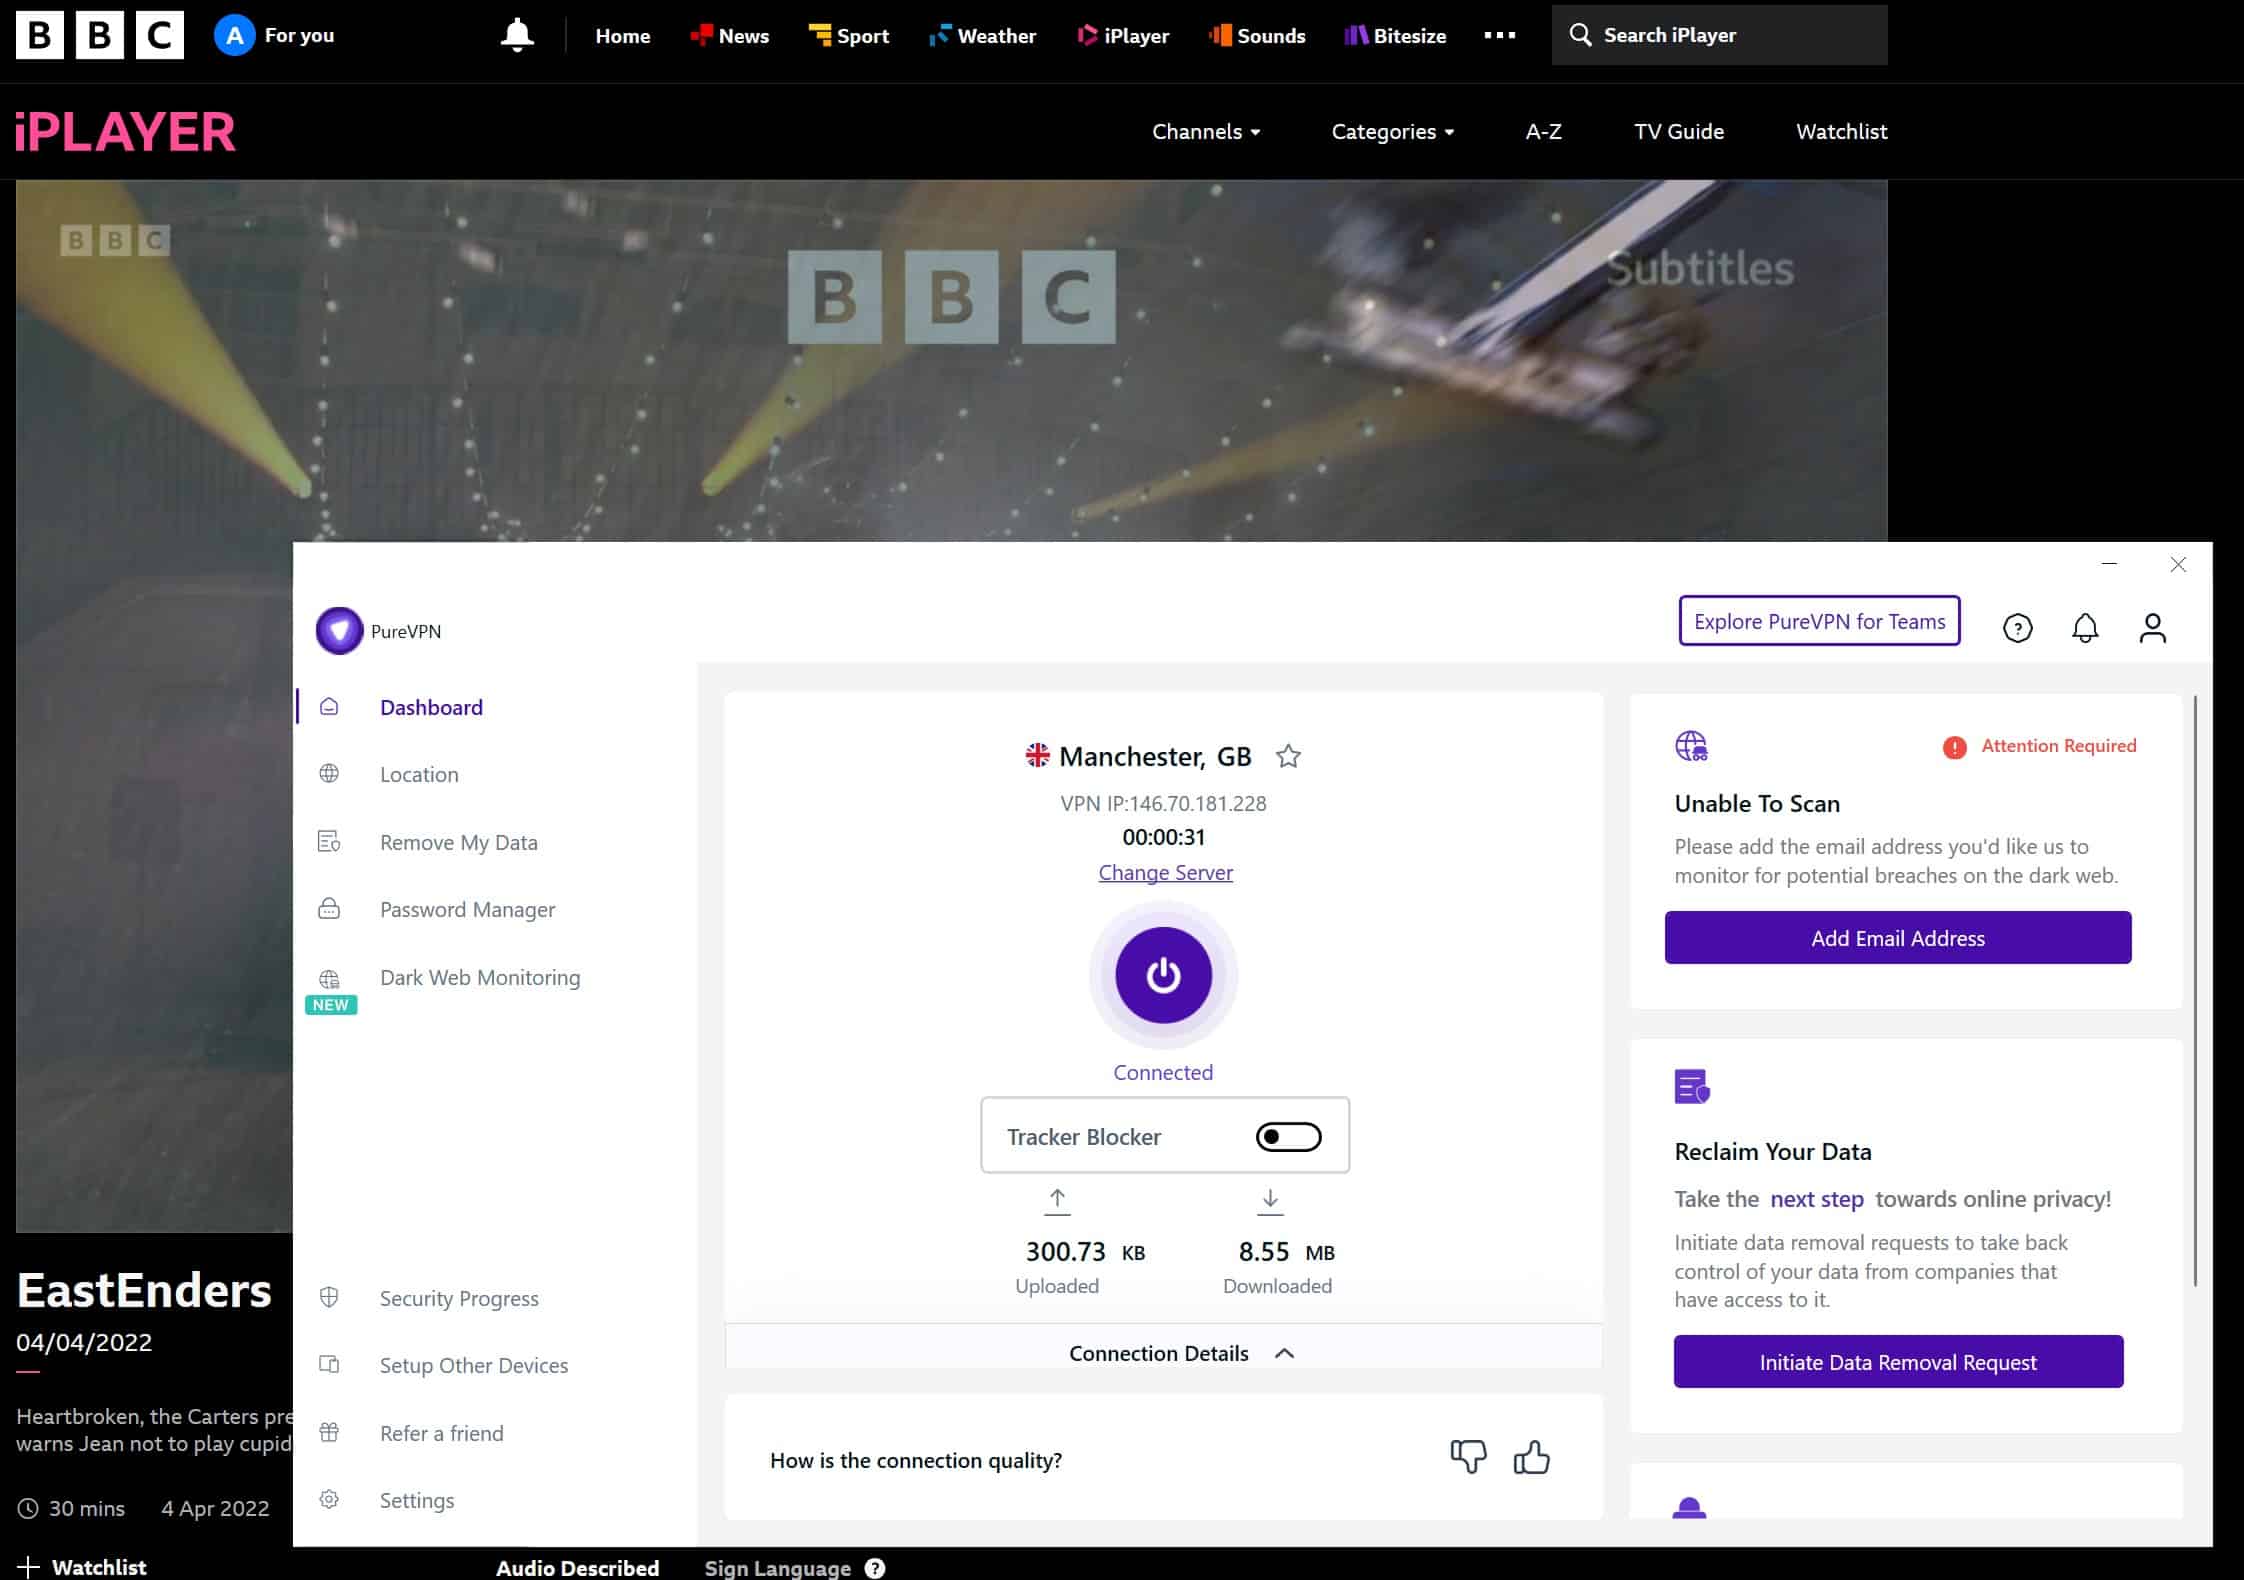This screenshot has height=1580, width=2244.
Task: Open Setup Other Devices sidebar item
Action: coord(473,1365)
